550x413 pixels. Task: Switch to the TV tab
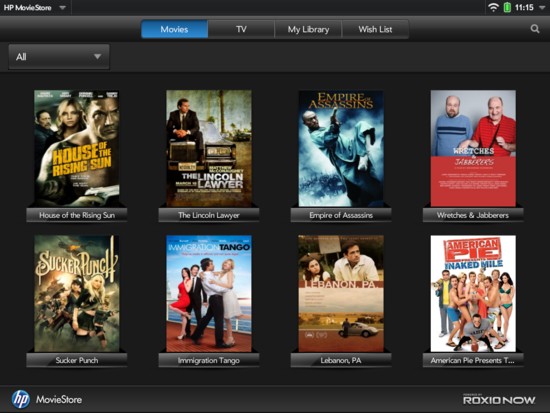241,29
